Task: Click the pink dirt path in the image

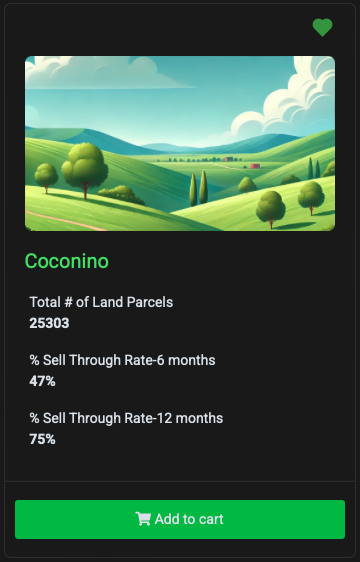Action: tap(65, 220)
